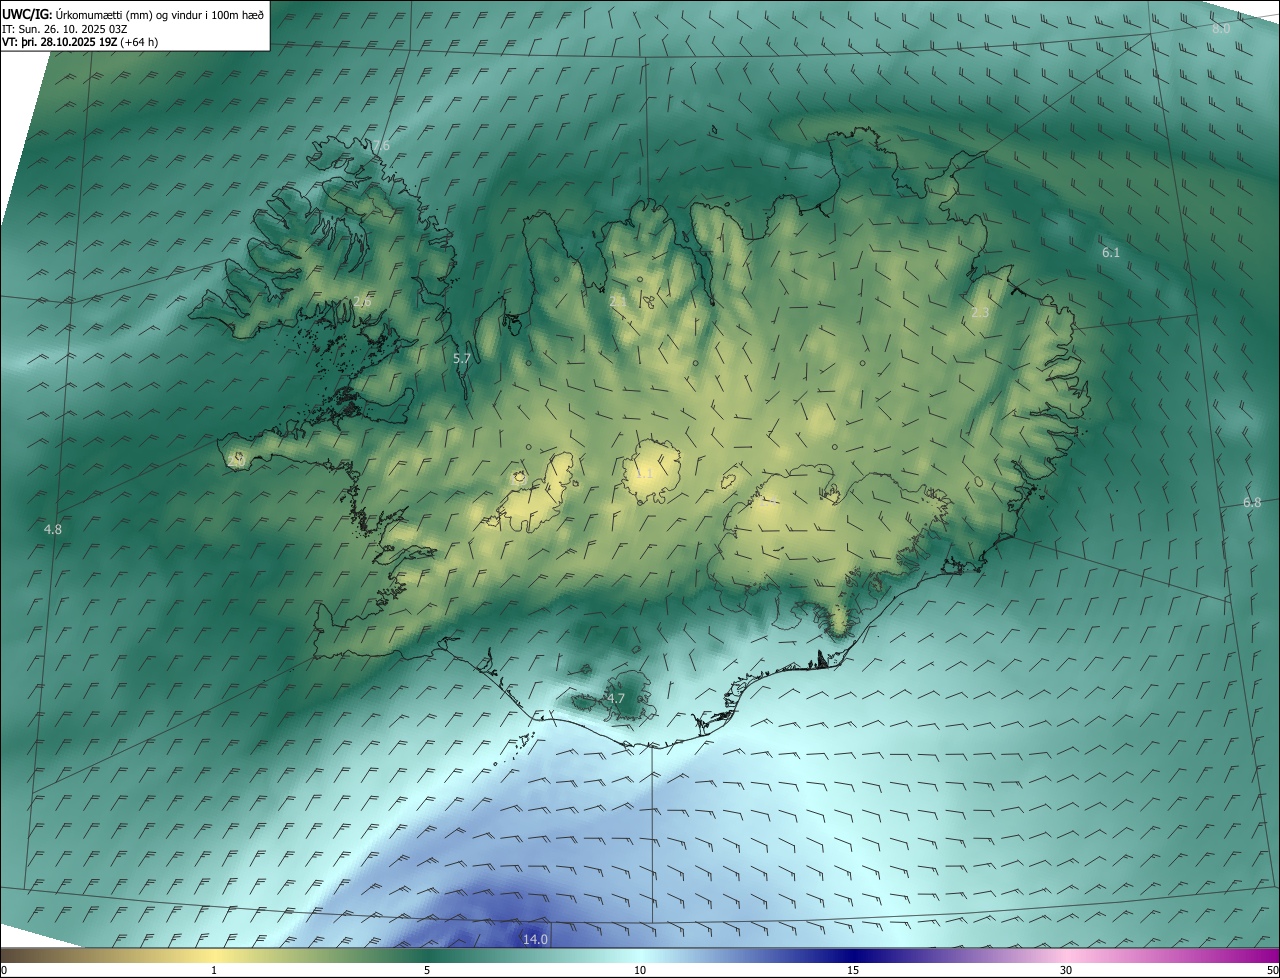Image resolution: width=1280 pixels, height=978 pixels.
Task: Pick the dark blue 15 mm legend color
Action: [853, 955]
